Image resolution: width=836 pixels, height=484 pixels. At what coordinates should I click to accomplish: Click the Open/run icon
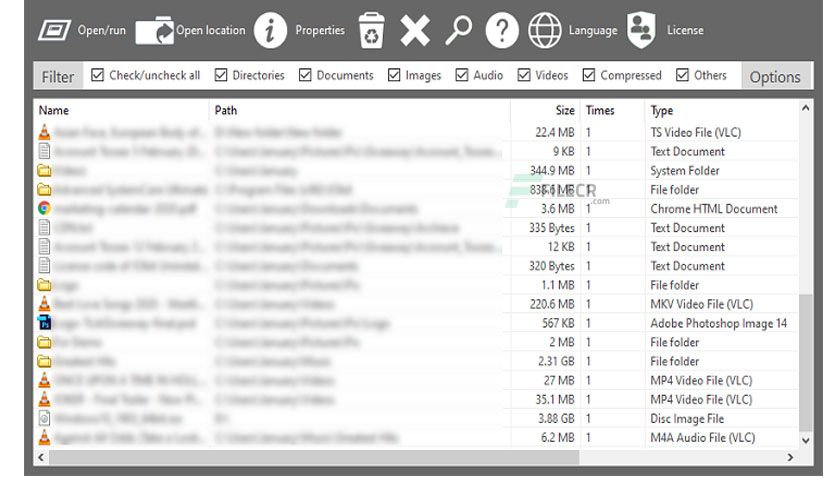click(x=54, y=30)
